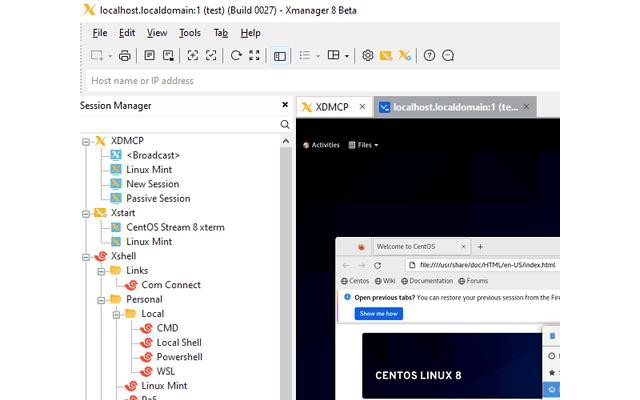Click the session tree scroll-up arrow

tap(286, 141)
